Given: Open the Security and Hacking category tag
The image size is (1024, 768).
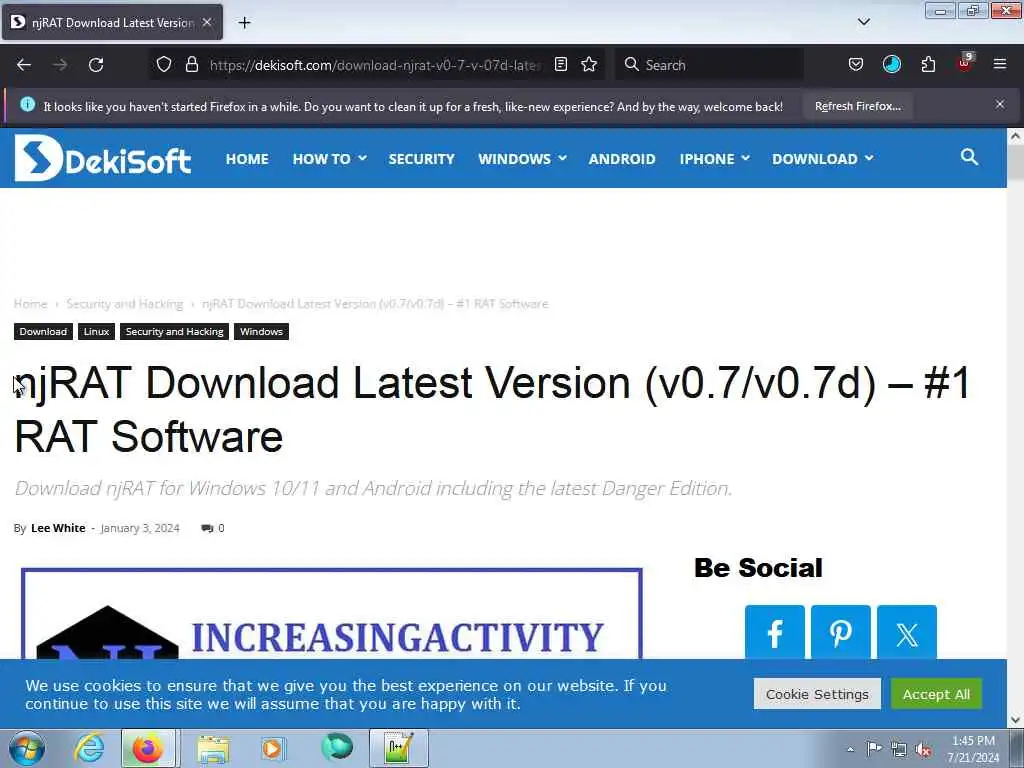Looking at the screenshot, I should tap(174, 332).
